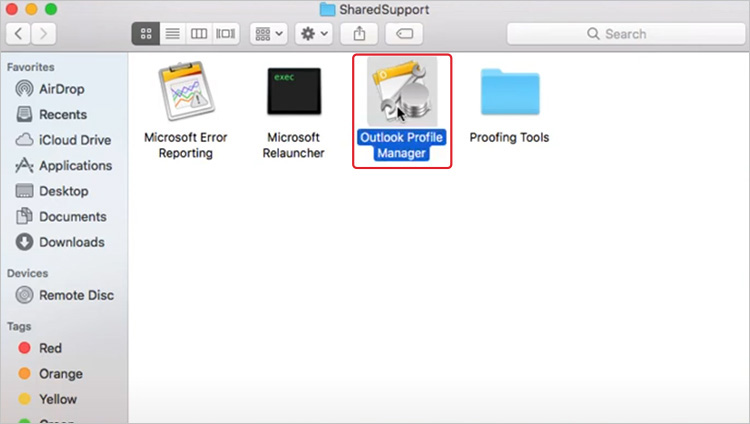The image size is (750, 424).
Task: Click the Devices section header
Action: [x=27, y=273]
